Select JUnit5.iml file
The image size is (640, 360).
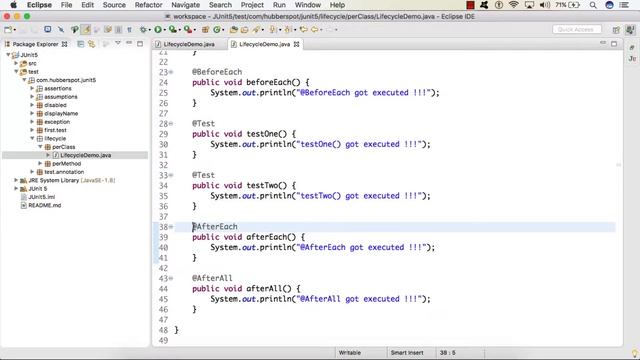[x=41, y=197]
